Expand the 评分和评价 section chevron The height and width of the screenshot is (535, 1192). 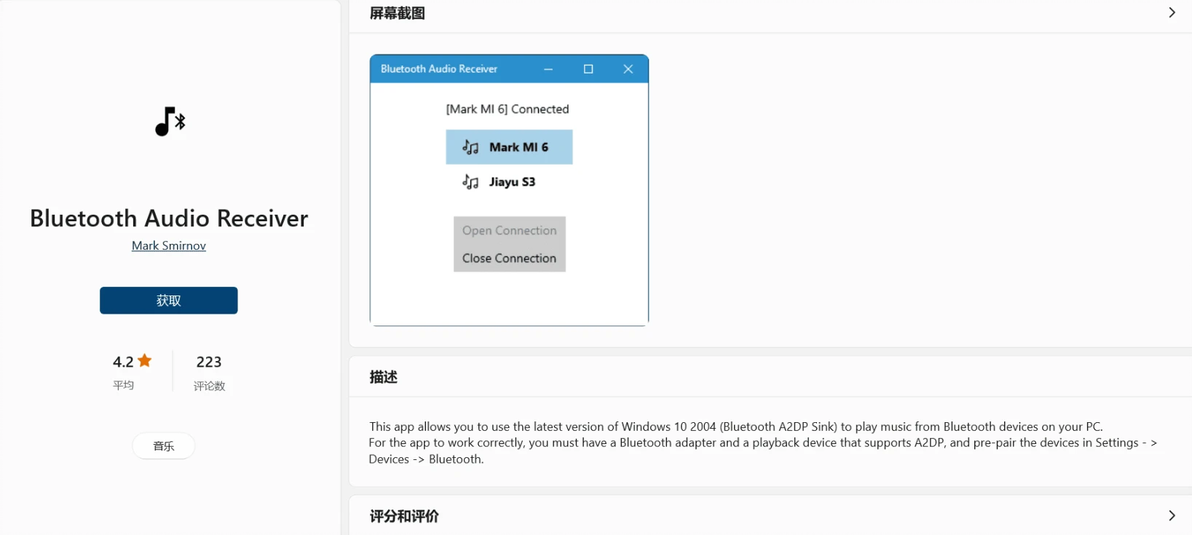tap(1171, 515)
